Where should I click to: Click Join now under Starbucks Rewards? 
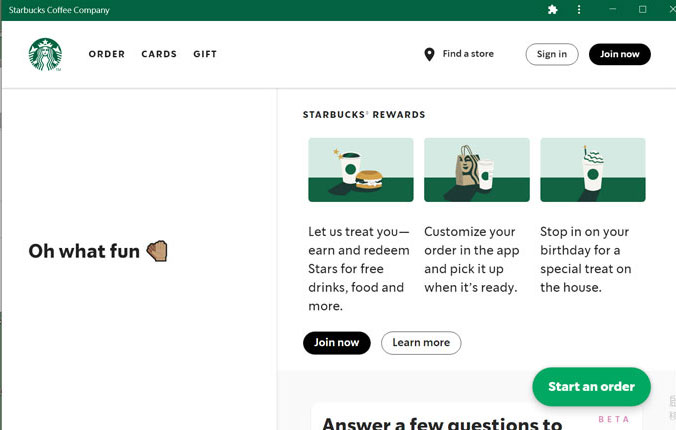[337, 343]
